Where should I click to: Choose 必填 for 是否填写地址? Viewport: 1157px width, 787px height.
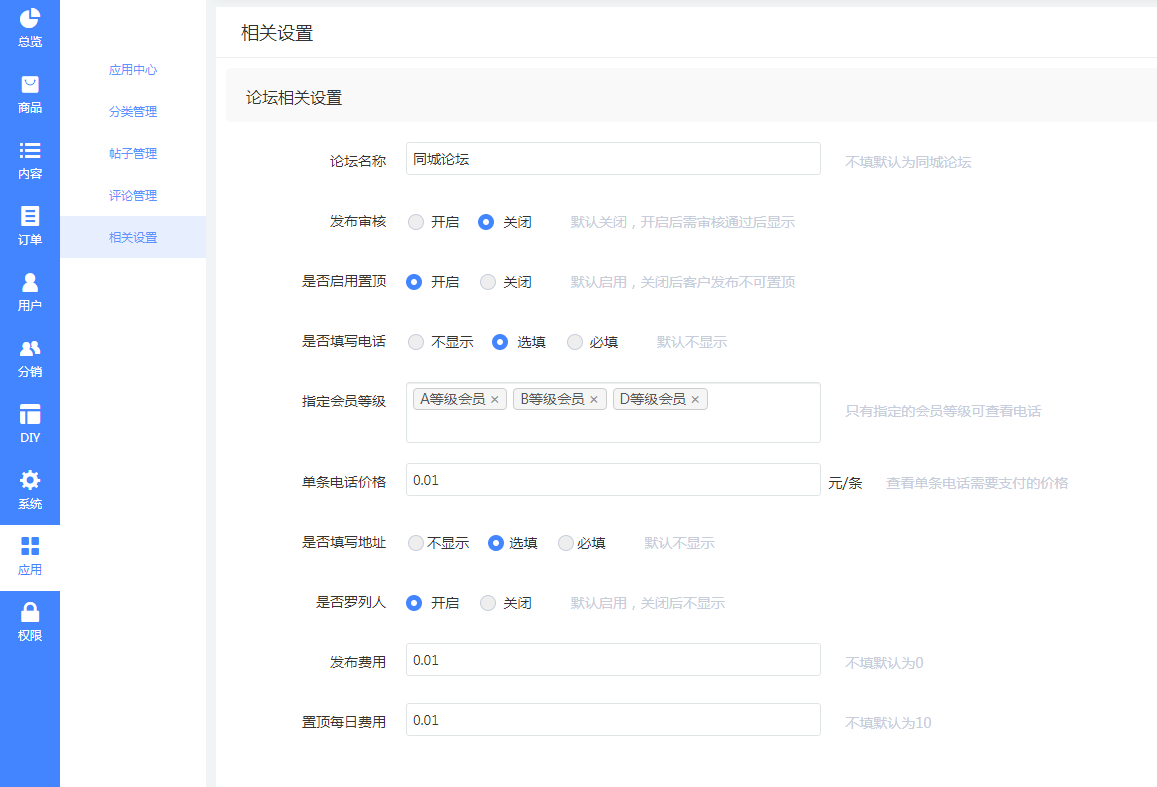566,543
